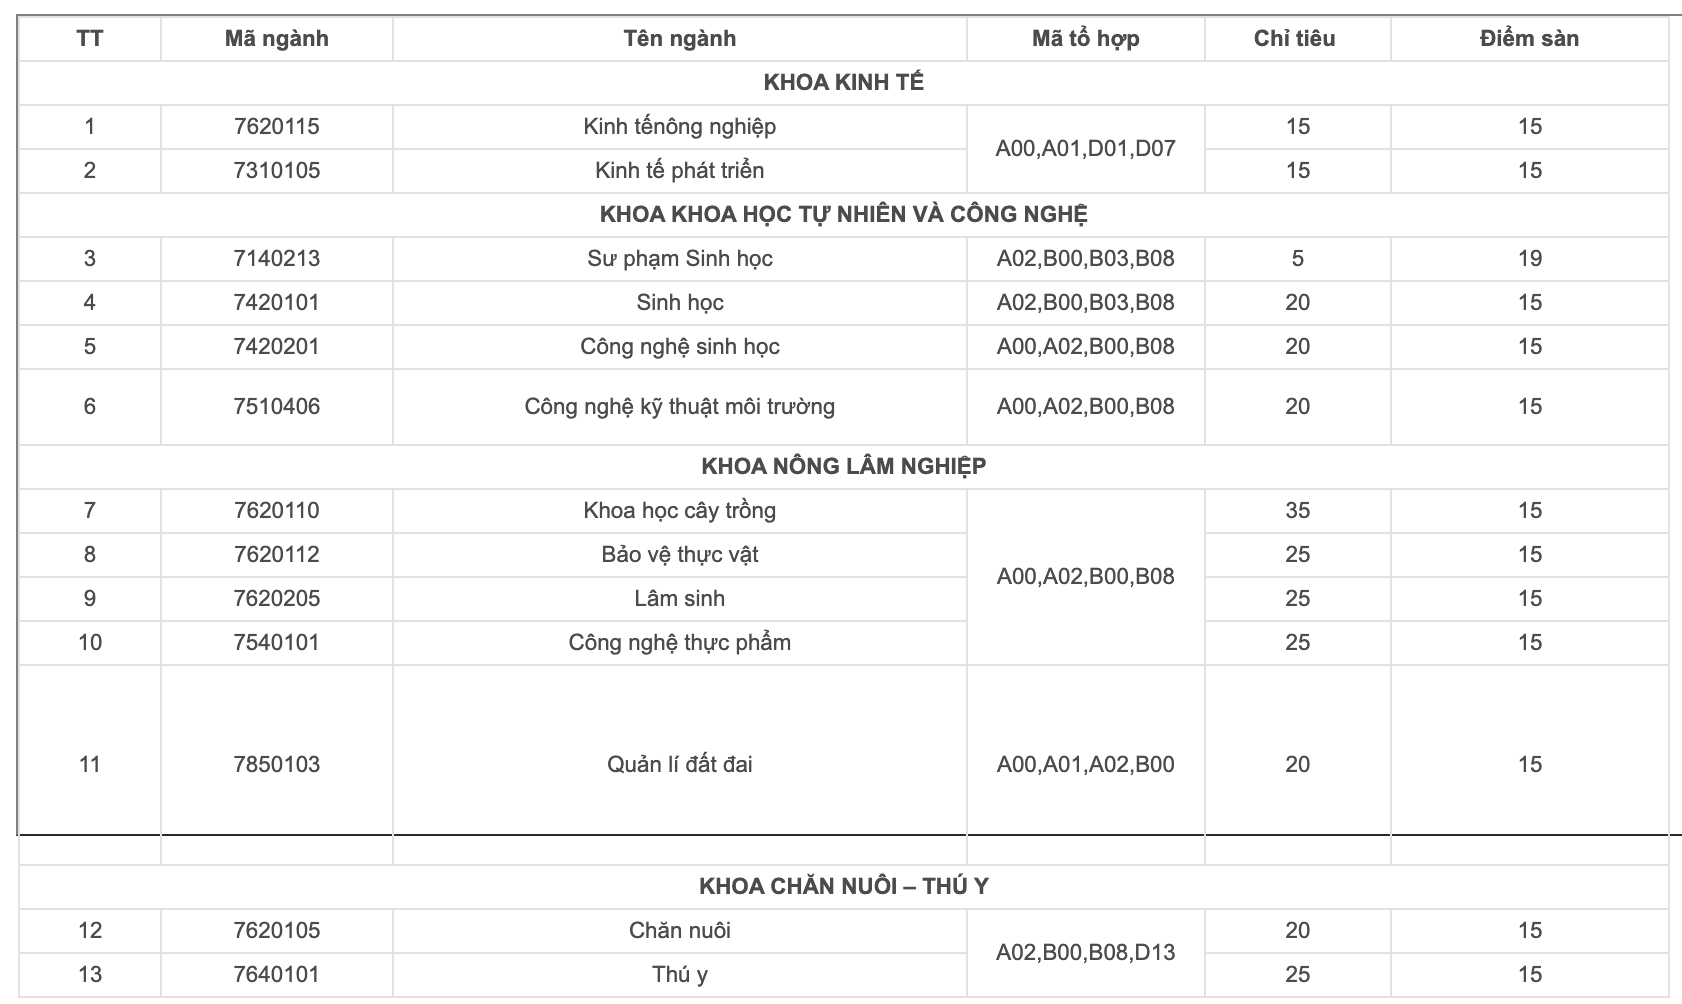Select combination 'A00,A01,A02,B00' cell
The image size is (1682, 1004).
click(x=1085, y=765)
